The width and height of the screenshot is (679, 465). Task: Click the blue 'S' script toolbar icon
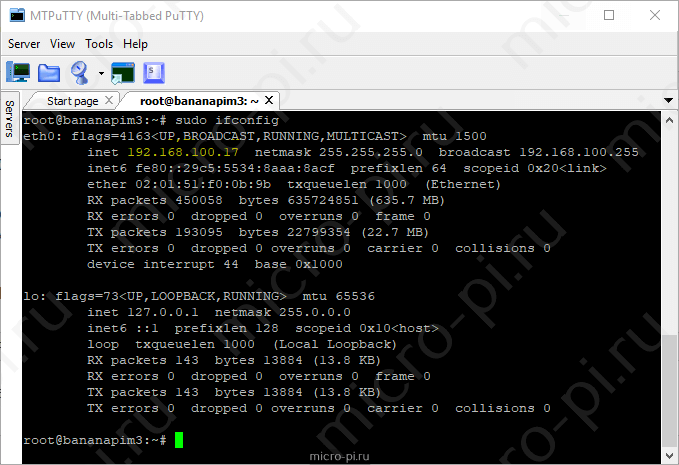pos(154,73)
